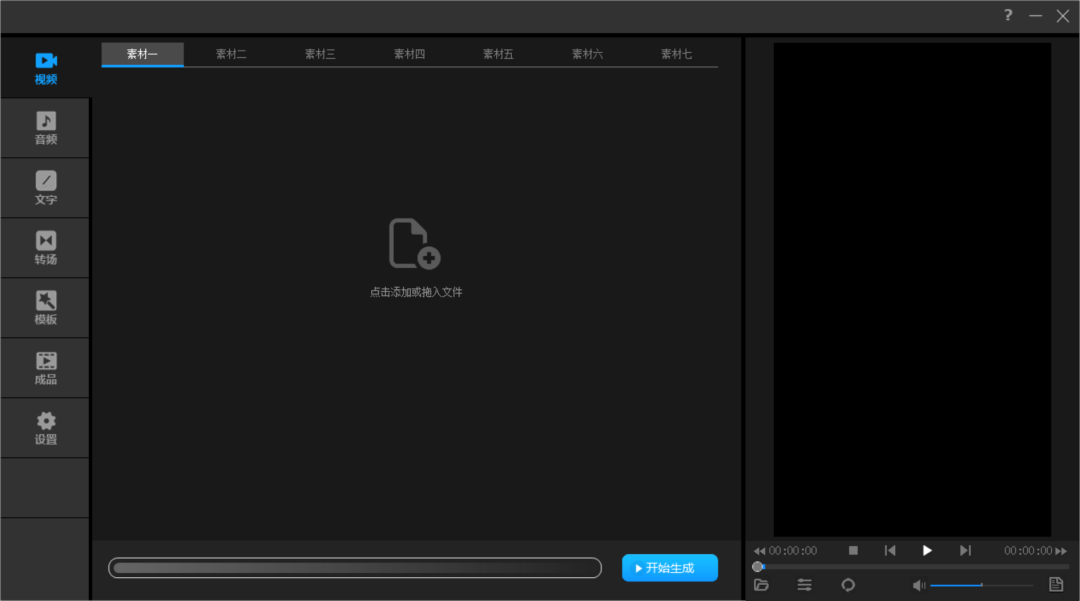Switch to the 素材三 tab
The width and height of the screenshot is (1080, 601).
[x=320, y=54]
